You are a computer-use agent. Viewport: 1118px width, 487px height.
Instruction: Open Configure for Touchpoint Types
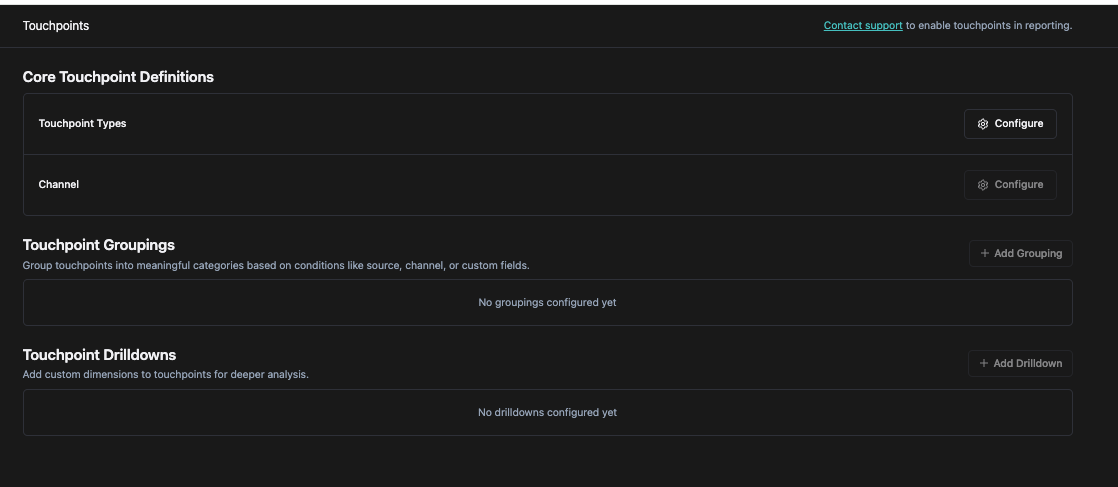(x=1010, y=124)
